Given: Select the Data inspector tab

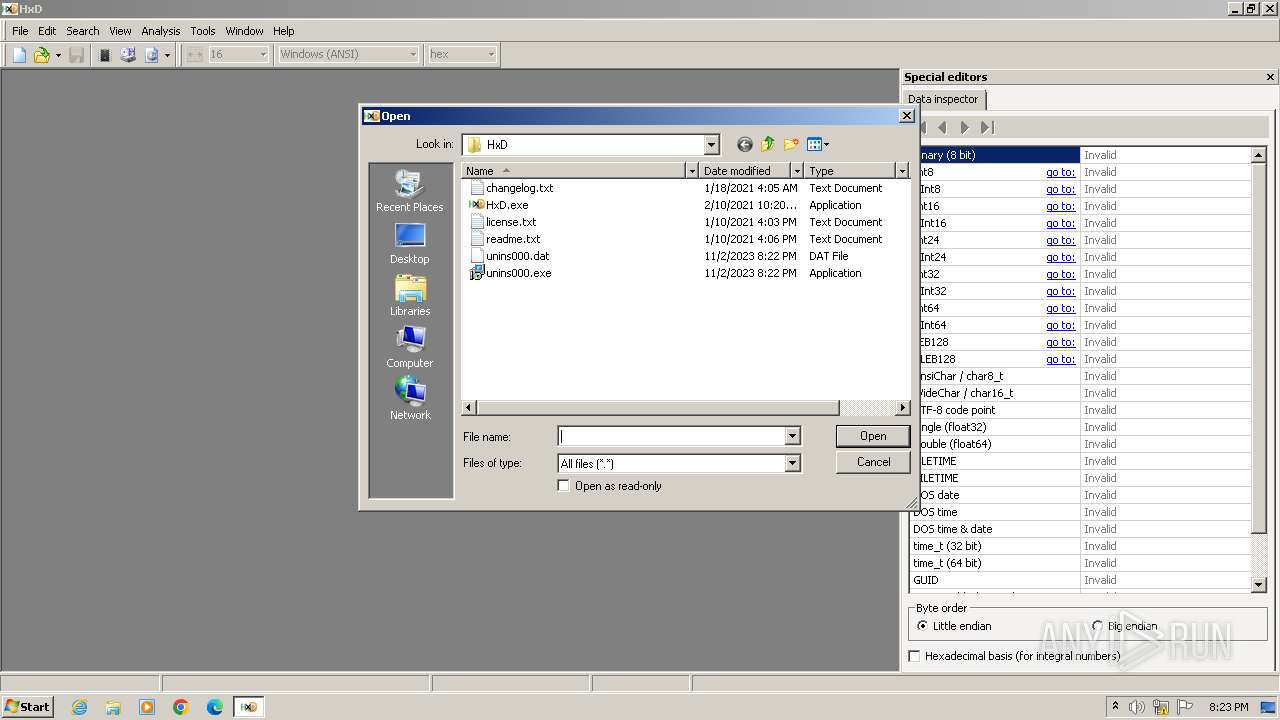Looking at the screenshot, I should (943, 99).
